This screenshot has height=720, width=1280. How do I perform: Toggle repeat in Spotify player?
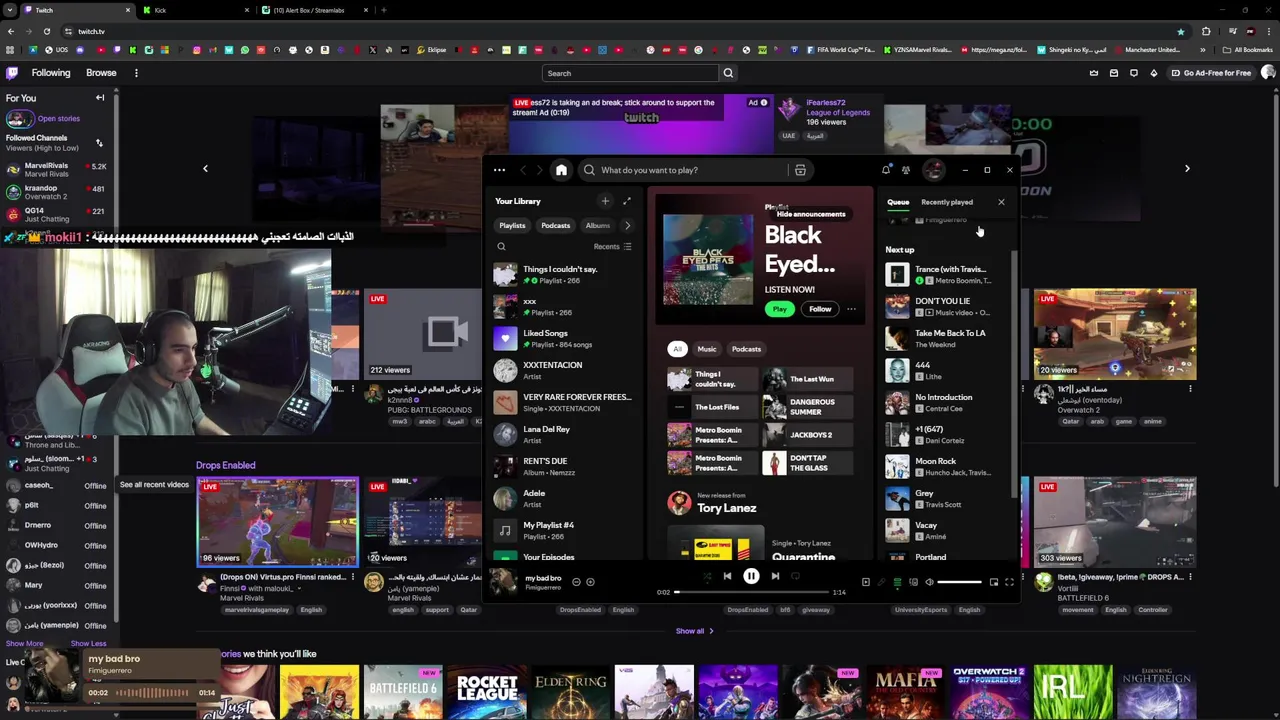coord(796,576)
